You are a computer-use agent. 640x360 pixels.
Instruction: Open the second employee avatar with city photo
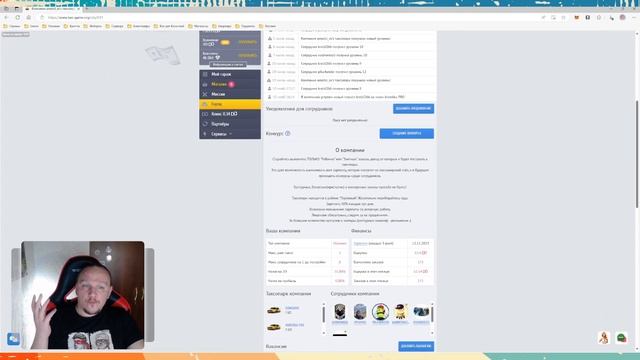360,311
